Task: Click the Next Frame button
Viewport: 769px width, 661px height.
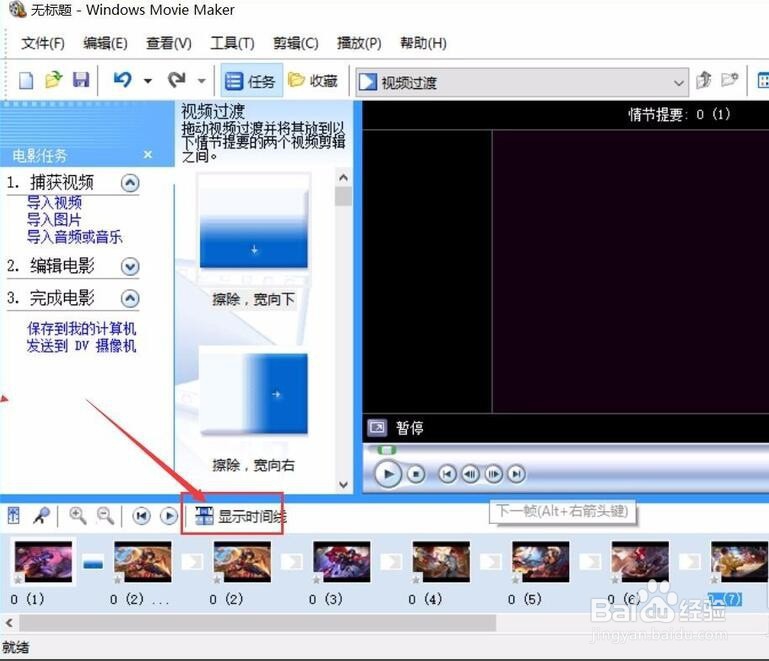Action: [493, 474]
